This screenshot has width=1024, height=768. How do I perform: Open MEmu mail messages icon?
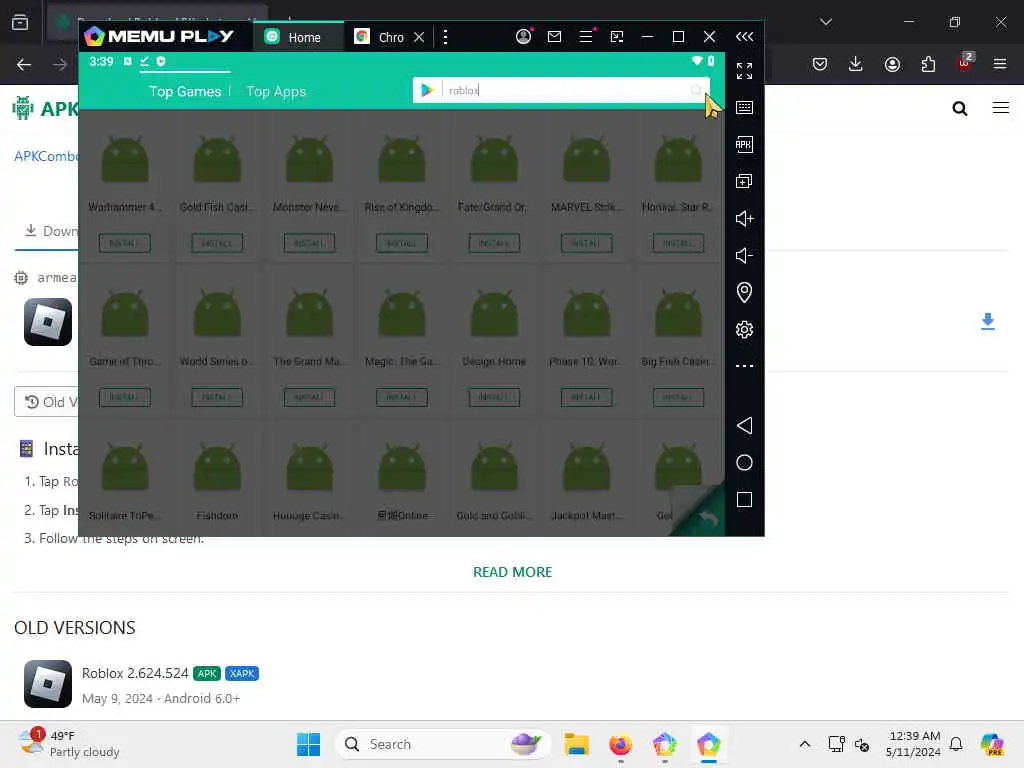click(554, 37)
